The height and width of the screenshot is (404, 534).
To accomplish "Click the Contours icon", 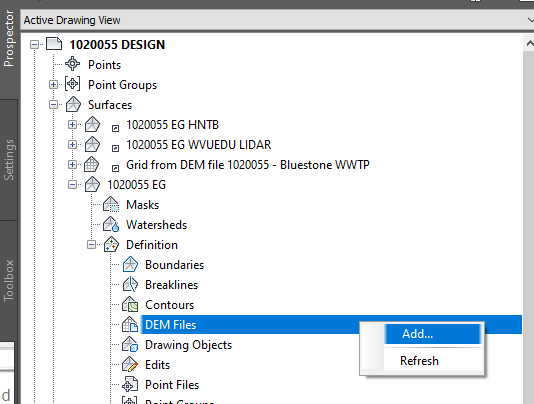I will point(130,305).
